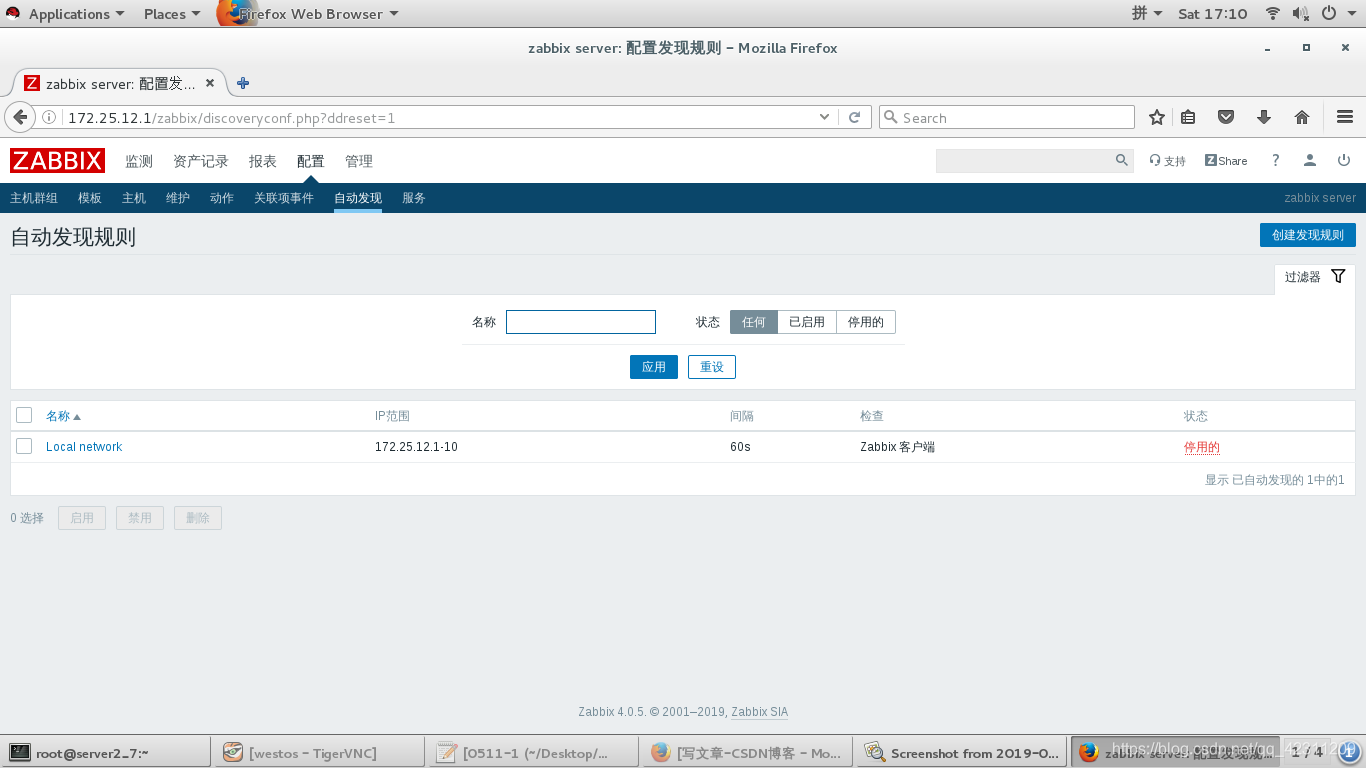Click the Firefox Search box
Image resolution: width=1366 pixels, height=768 pixels.
coord(1007,117)
